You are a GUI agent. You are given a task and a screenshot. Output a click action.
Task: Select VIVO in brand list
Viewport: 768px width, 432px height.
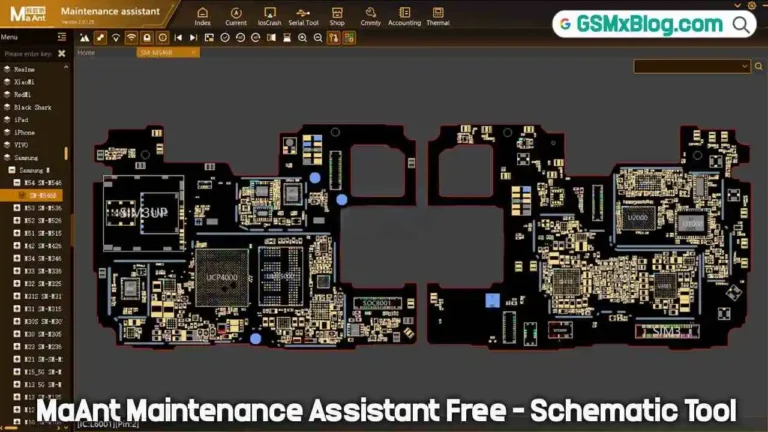pyautogui.click(x=21, y=145)
